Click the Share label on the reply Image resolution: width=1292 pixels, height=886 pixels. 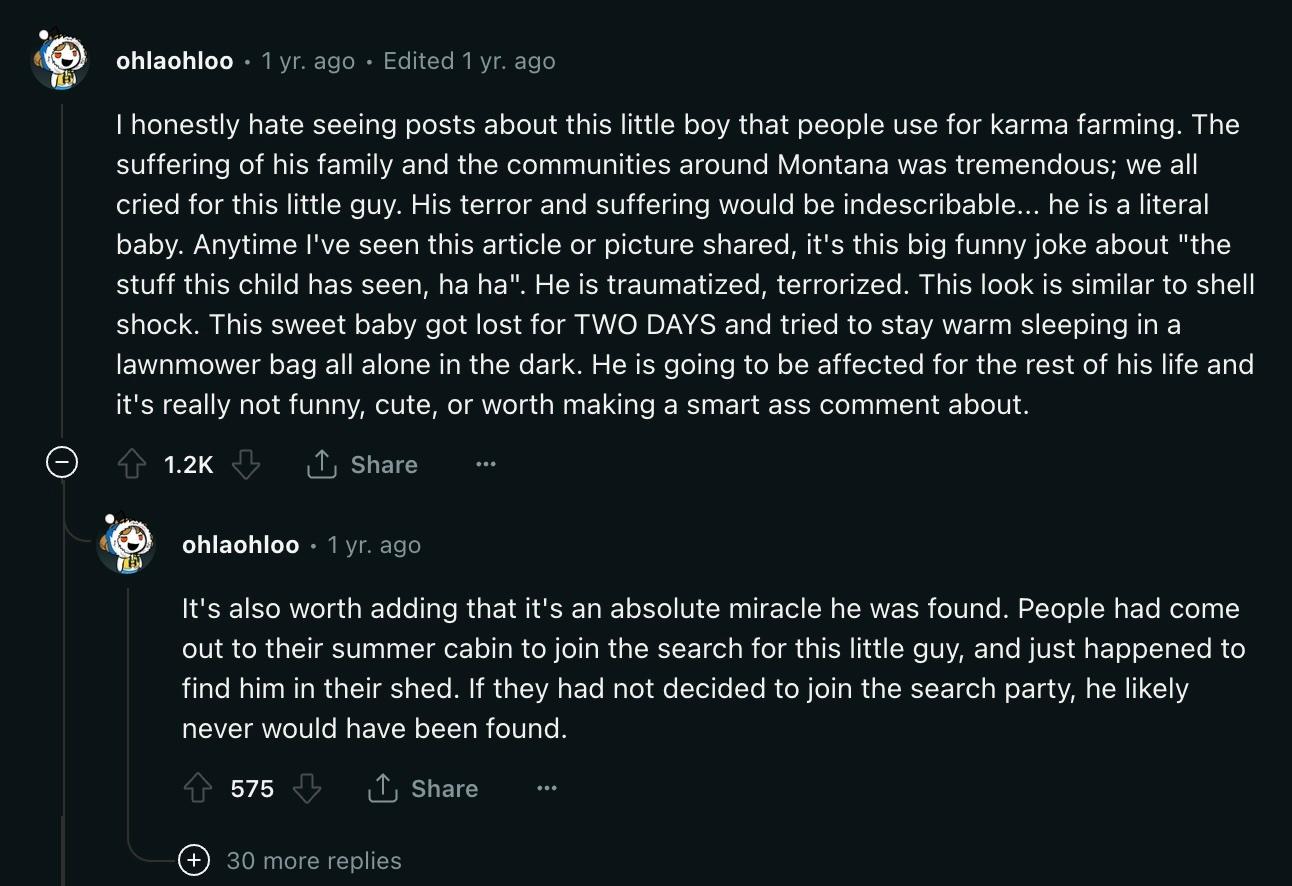pos(444,789)
